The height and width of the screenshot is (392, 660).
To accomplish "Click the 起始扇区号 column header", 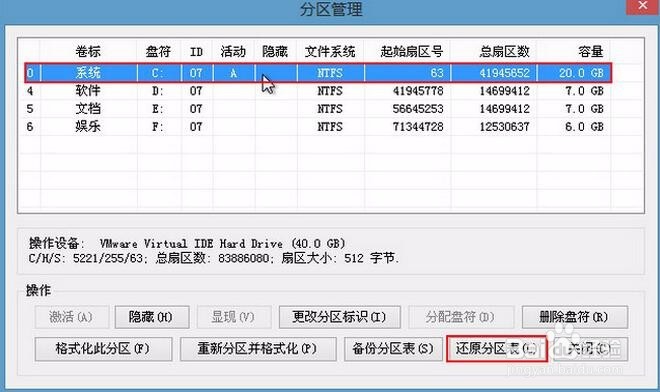I will [x=407, y=52].
